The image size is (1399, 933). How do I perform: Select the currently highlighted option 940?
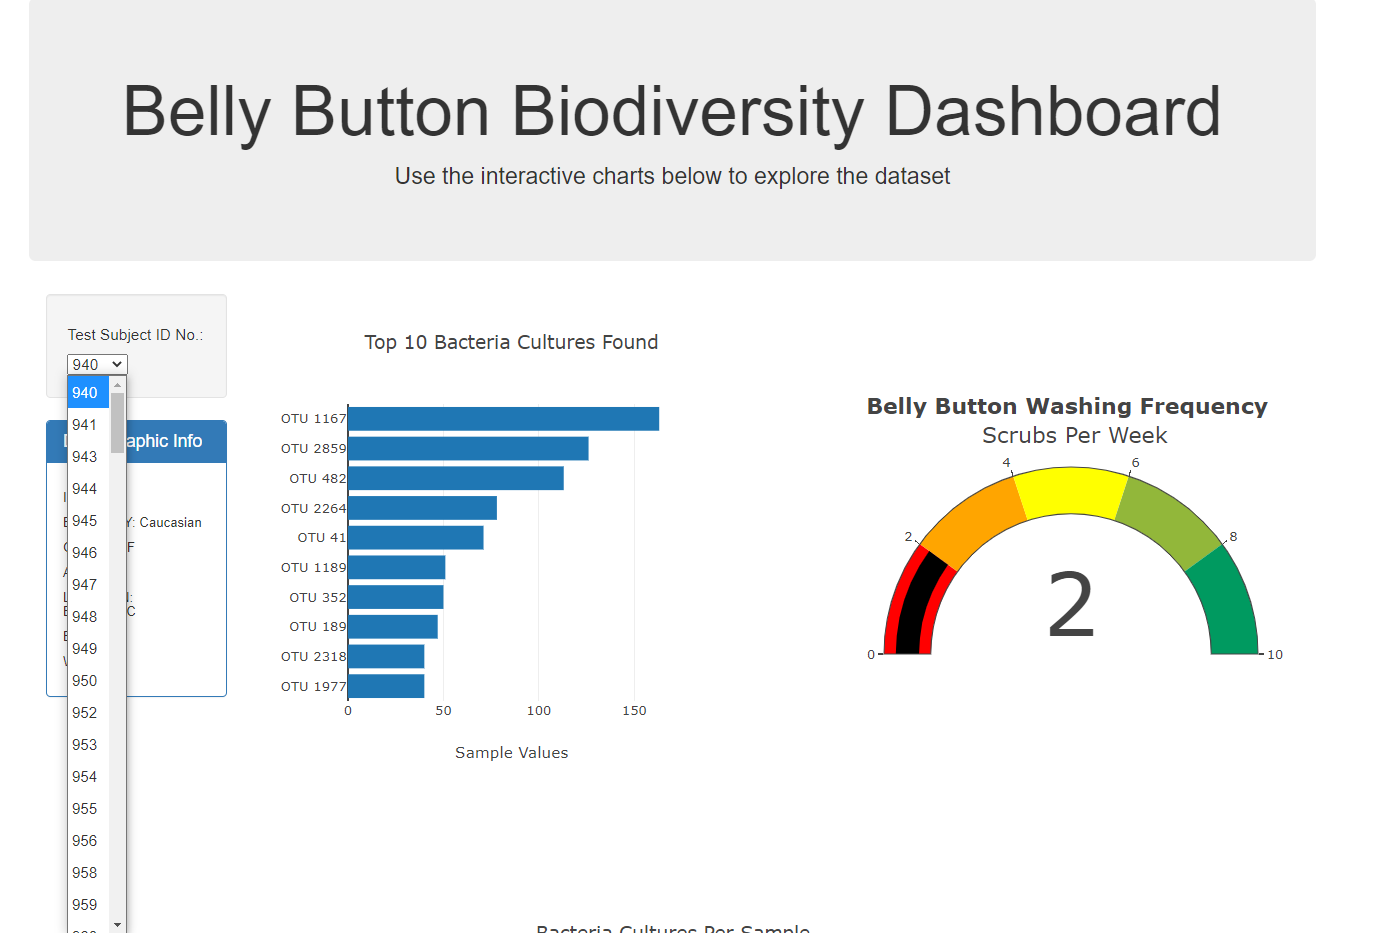pyautogui.click(x=84, y=392)
